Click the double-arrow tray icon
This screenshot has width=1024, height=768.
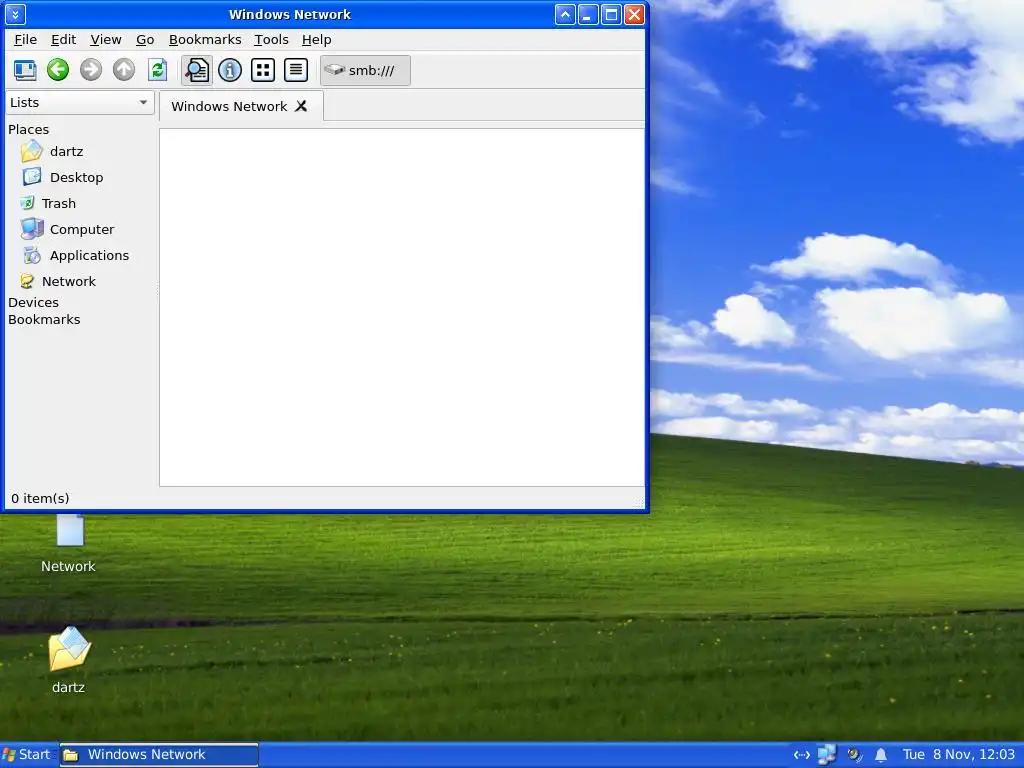tap(801, 755)
